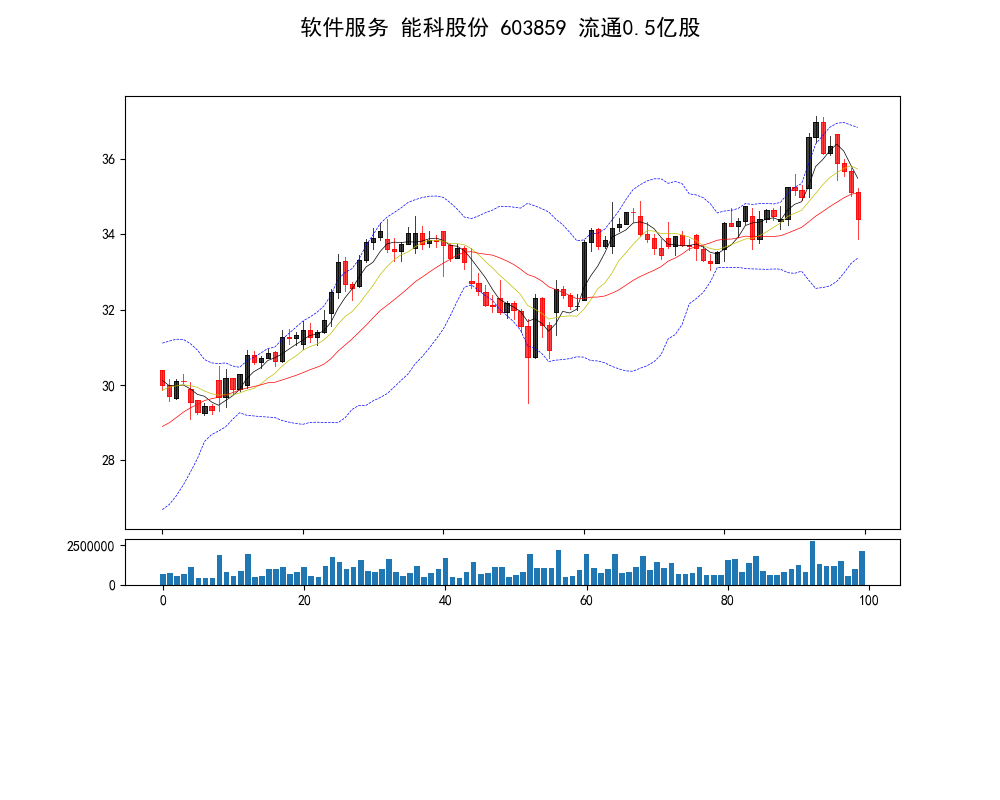Click the x-axis tick label 0
1000x800 pixels.
163,600
